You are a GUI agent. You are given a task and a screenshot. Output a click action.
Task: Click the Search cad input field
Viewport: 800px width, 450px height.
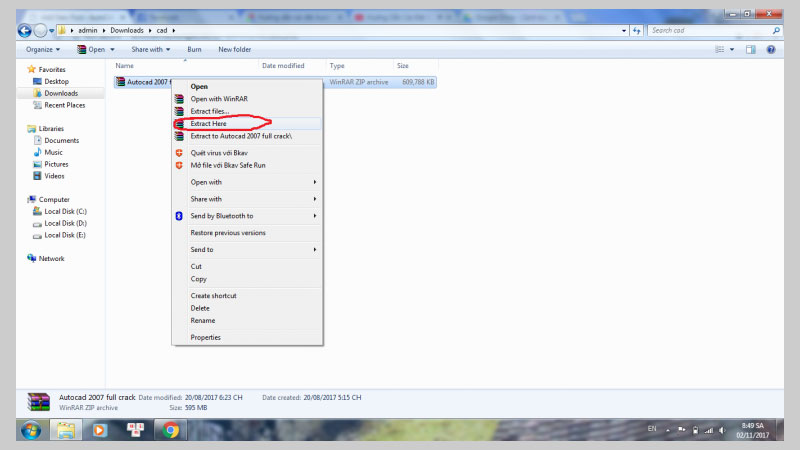(708, 30)
